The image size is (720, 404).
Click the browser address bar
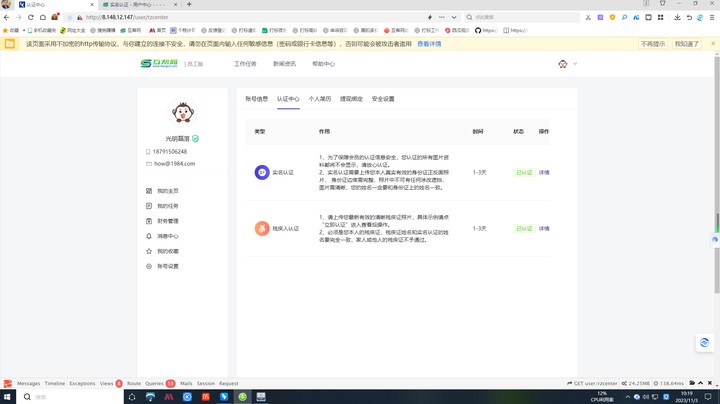pos(250,17)
